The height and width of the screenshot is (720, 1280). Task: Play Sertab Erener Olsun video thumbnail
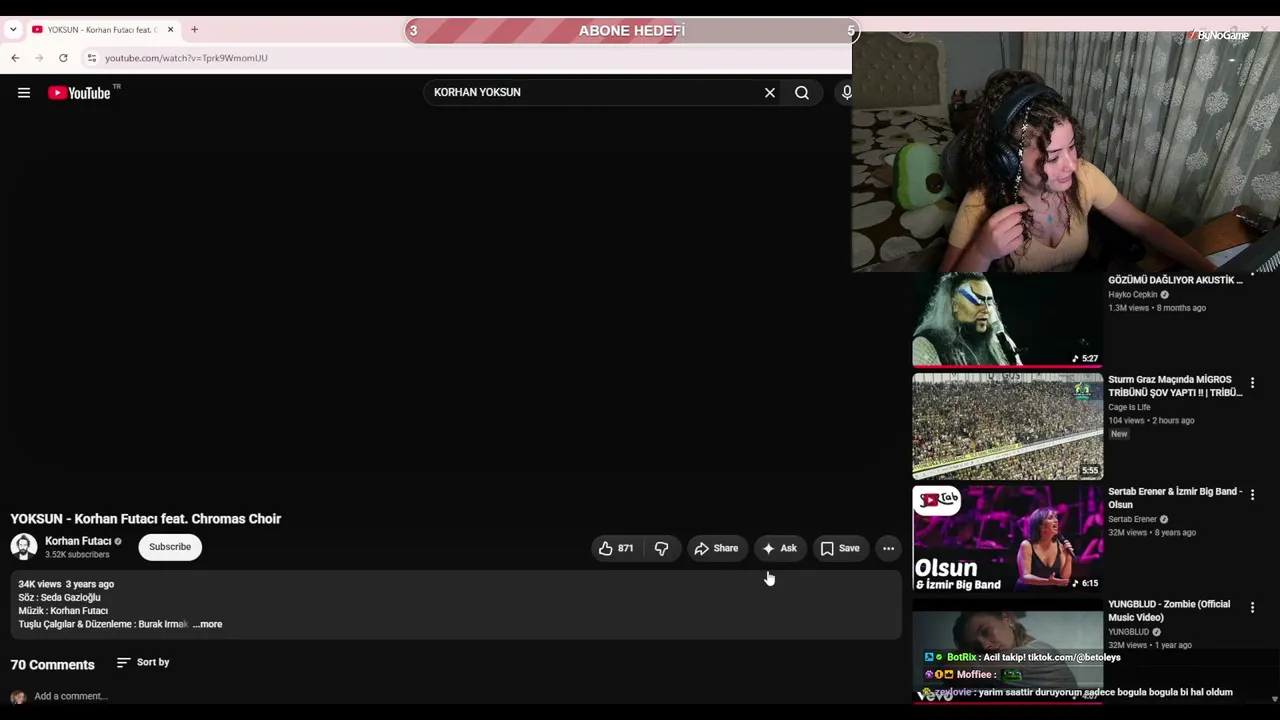click(1008, 539)
